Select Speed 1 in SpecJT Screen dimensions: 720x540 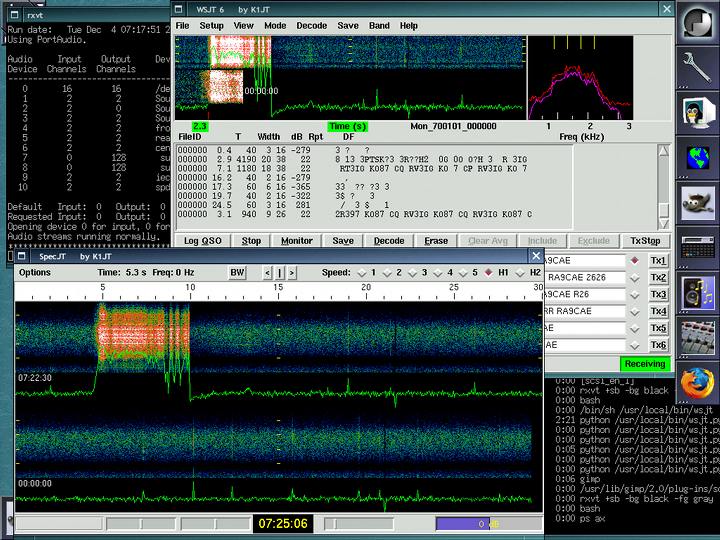[x=362, y=273]
